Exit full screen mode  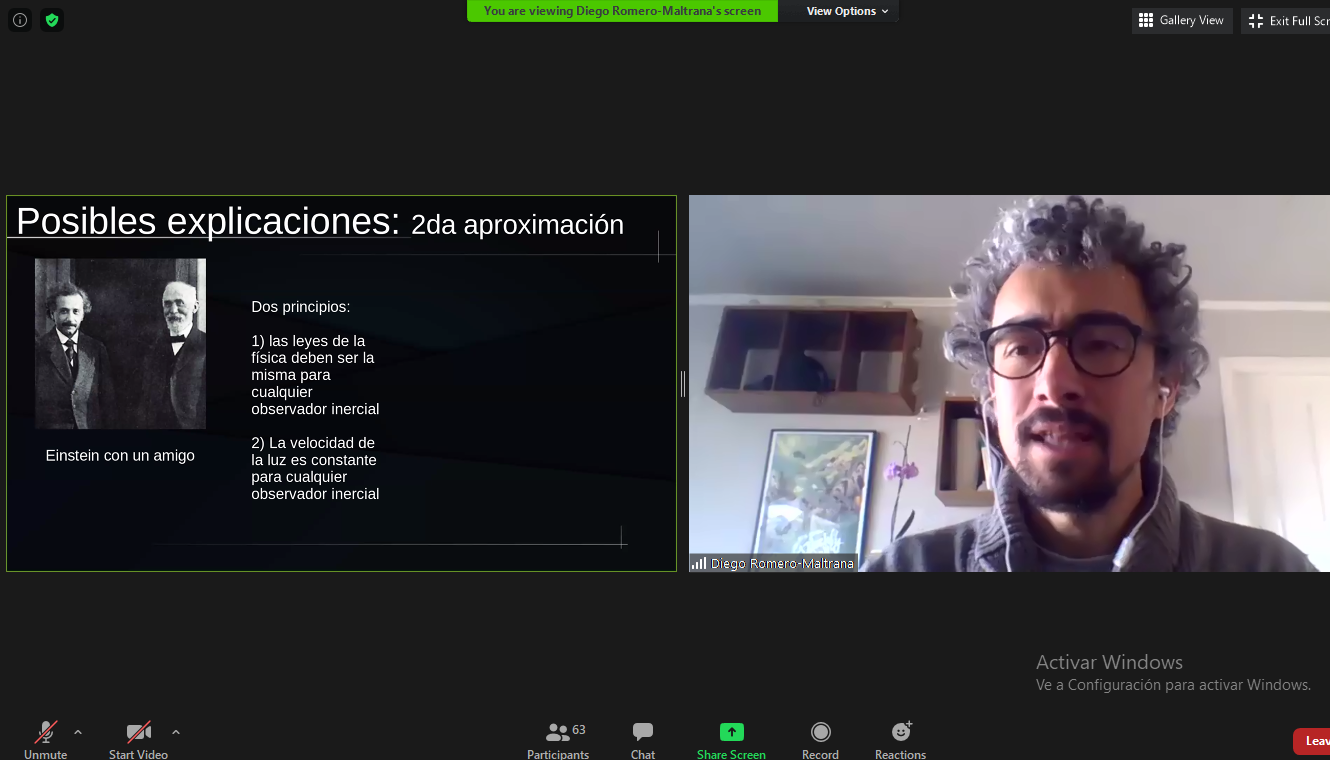1290,20
